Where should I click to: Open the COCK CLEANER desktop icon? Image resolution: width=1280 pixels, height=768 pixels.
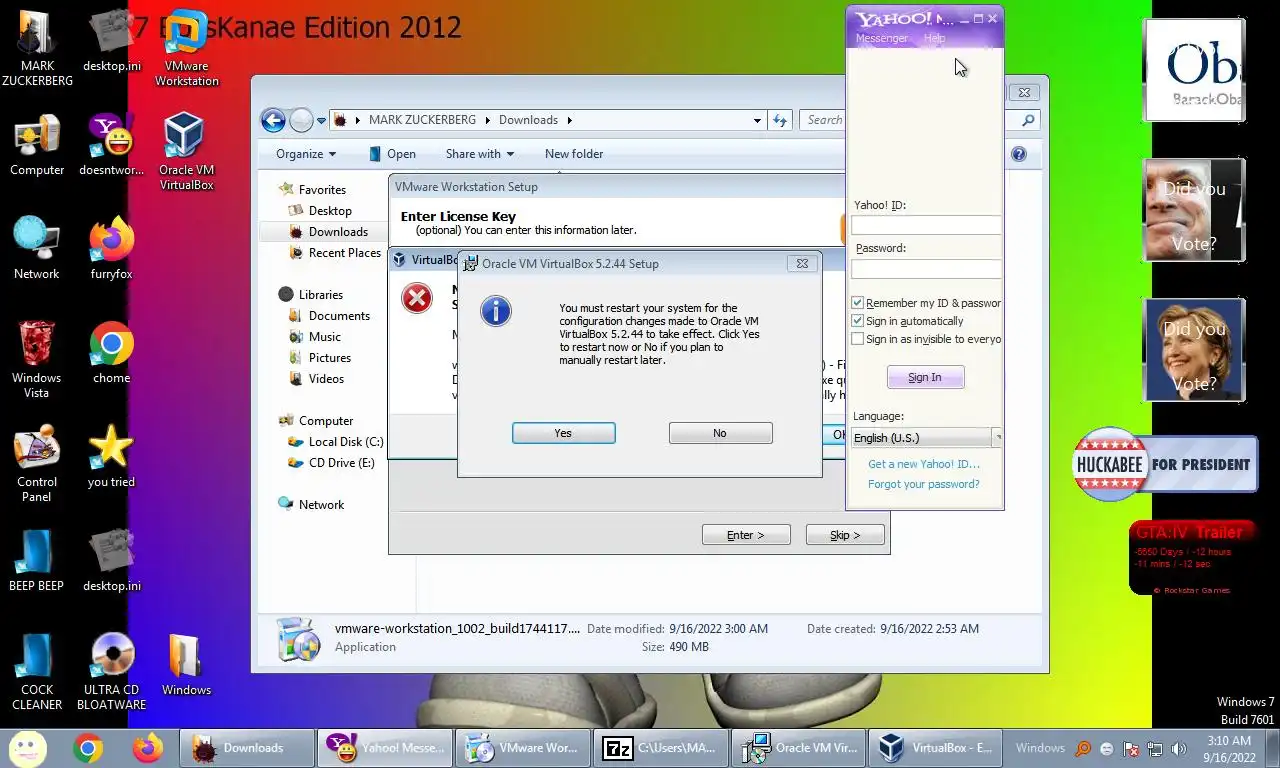(x=37, y=672)
